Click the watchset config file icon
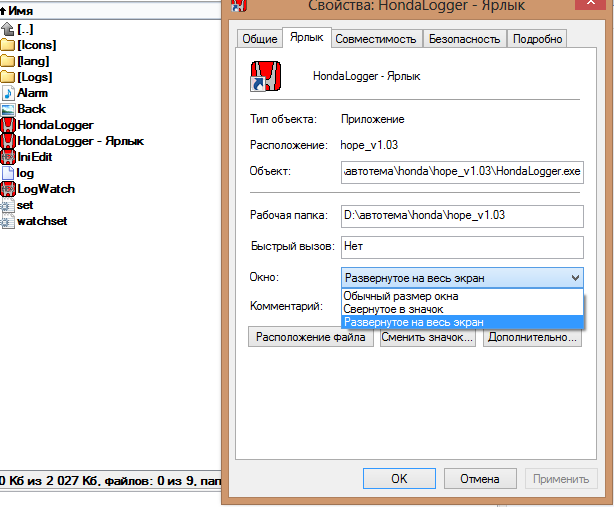 point(7,221)
